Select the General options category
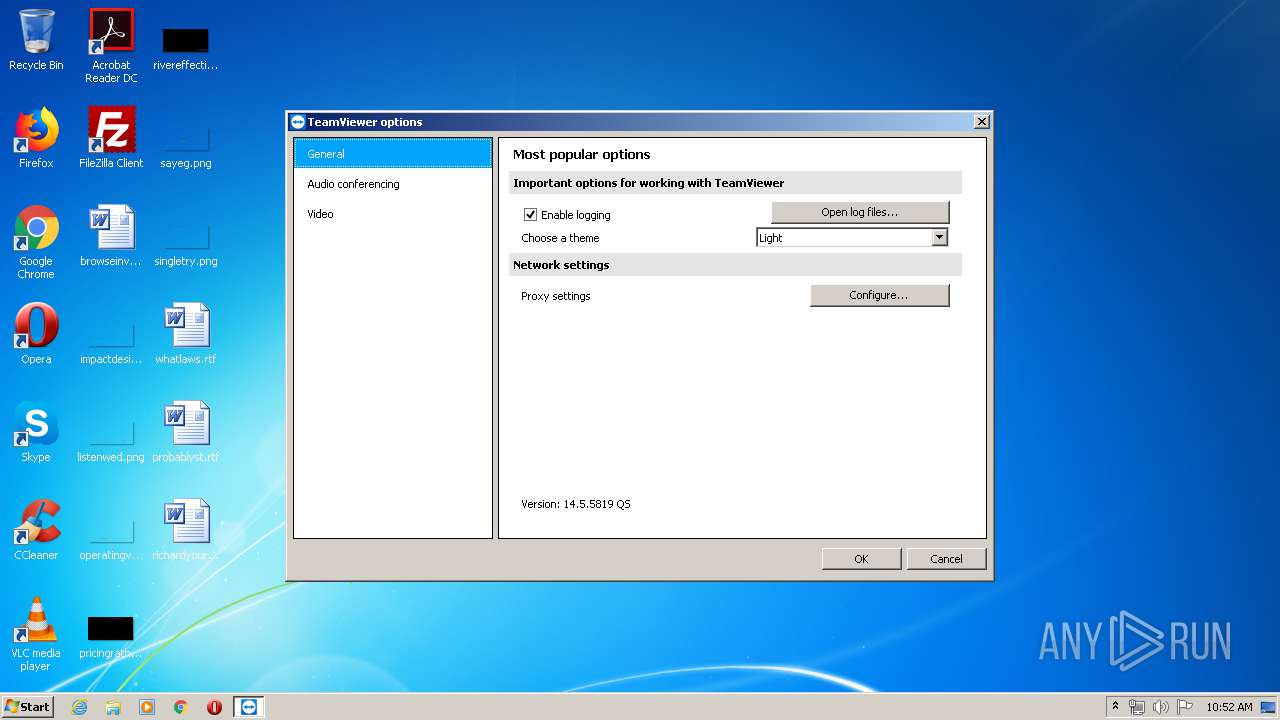 pos(393,154)
